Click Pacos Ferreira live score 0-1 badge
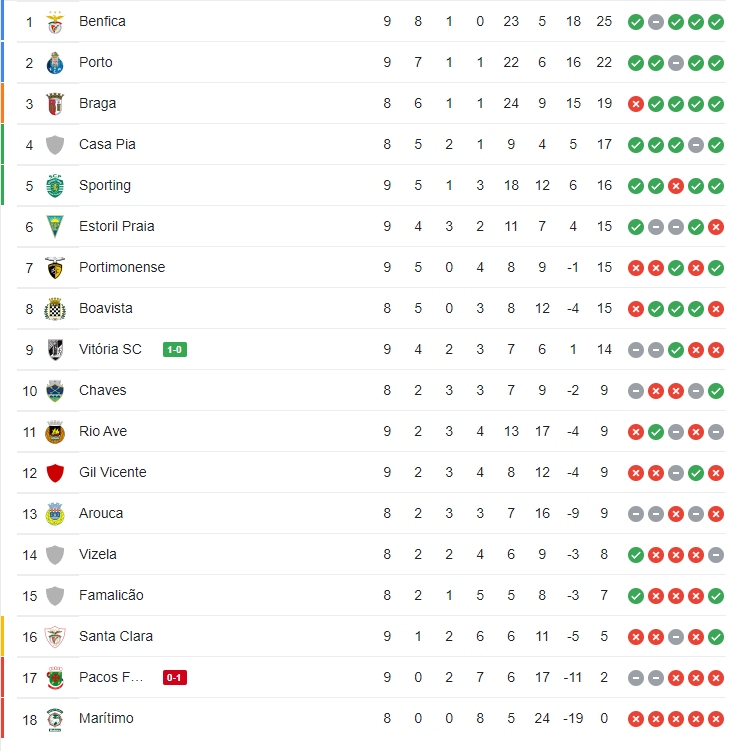This screenshot has height=751, width=753. pos(175,677)
